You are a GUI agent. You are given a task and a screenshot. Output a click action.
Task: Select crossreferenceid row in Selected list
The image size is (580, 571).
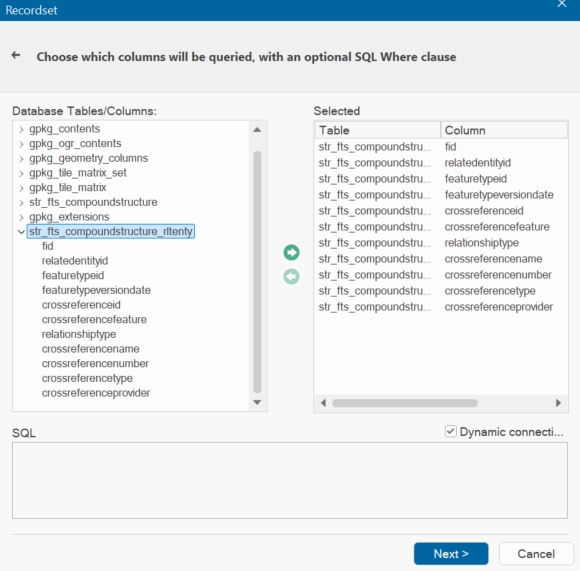click(x=441, y=211)
